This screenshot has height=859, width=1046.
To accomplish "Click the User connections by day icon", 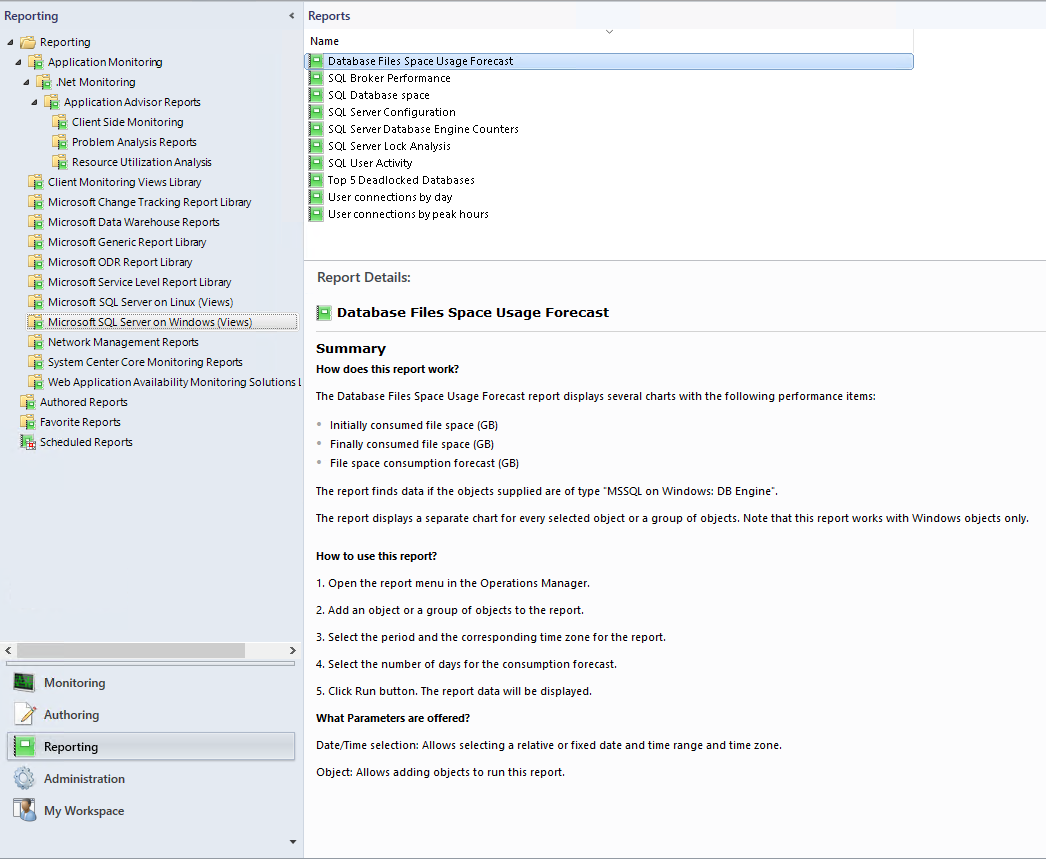I will point(317,197).
